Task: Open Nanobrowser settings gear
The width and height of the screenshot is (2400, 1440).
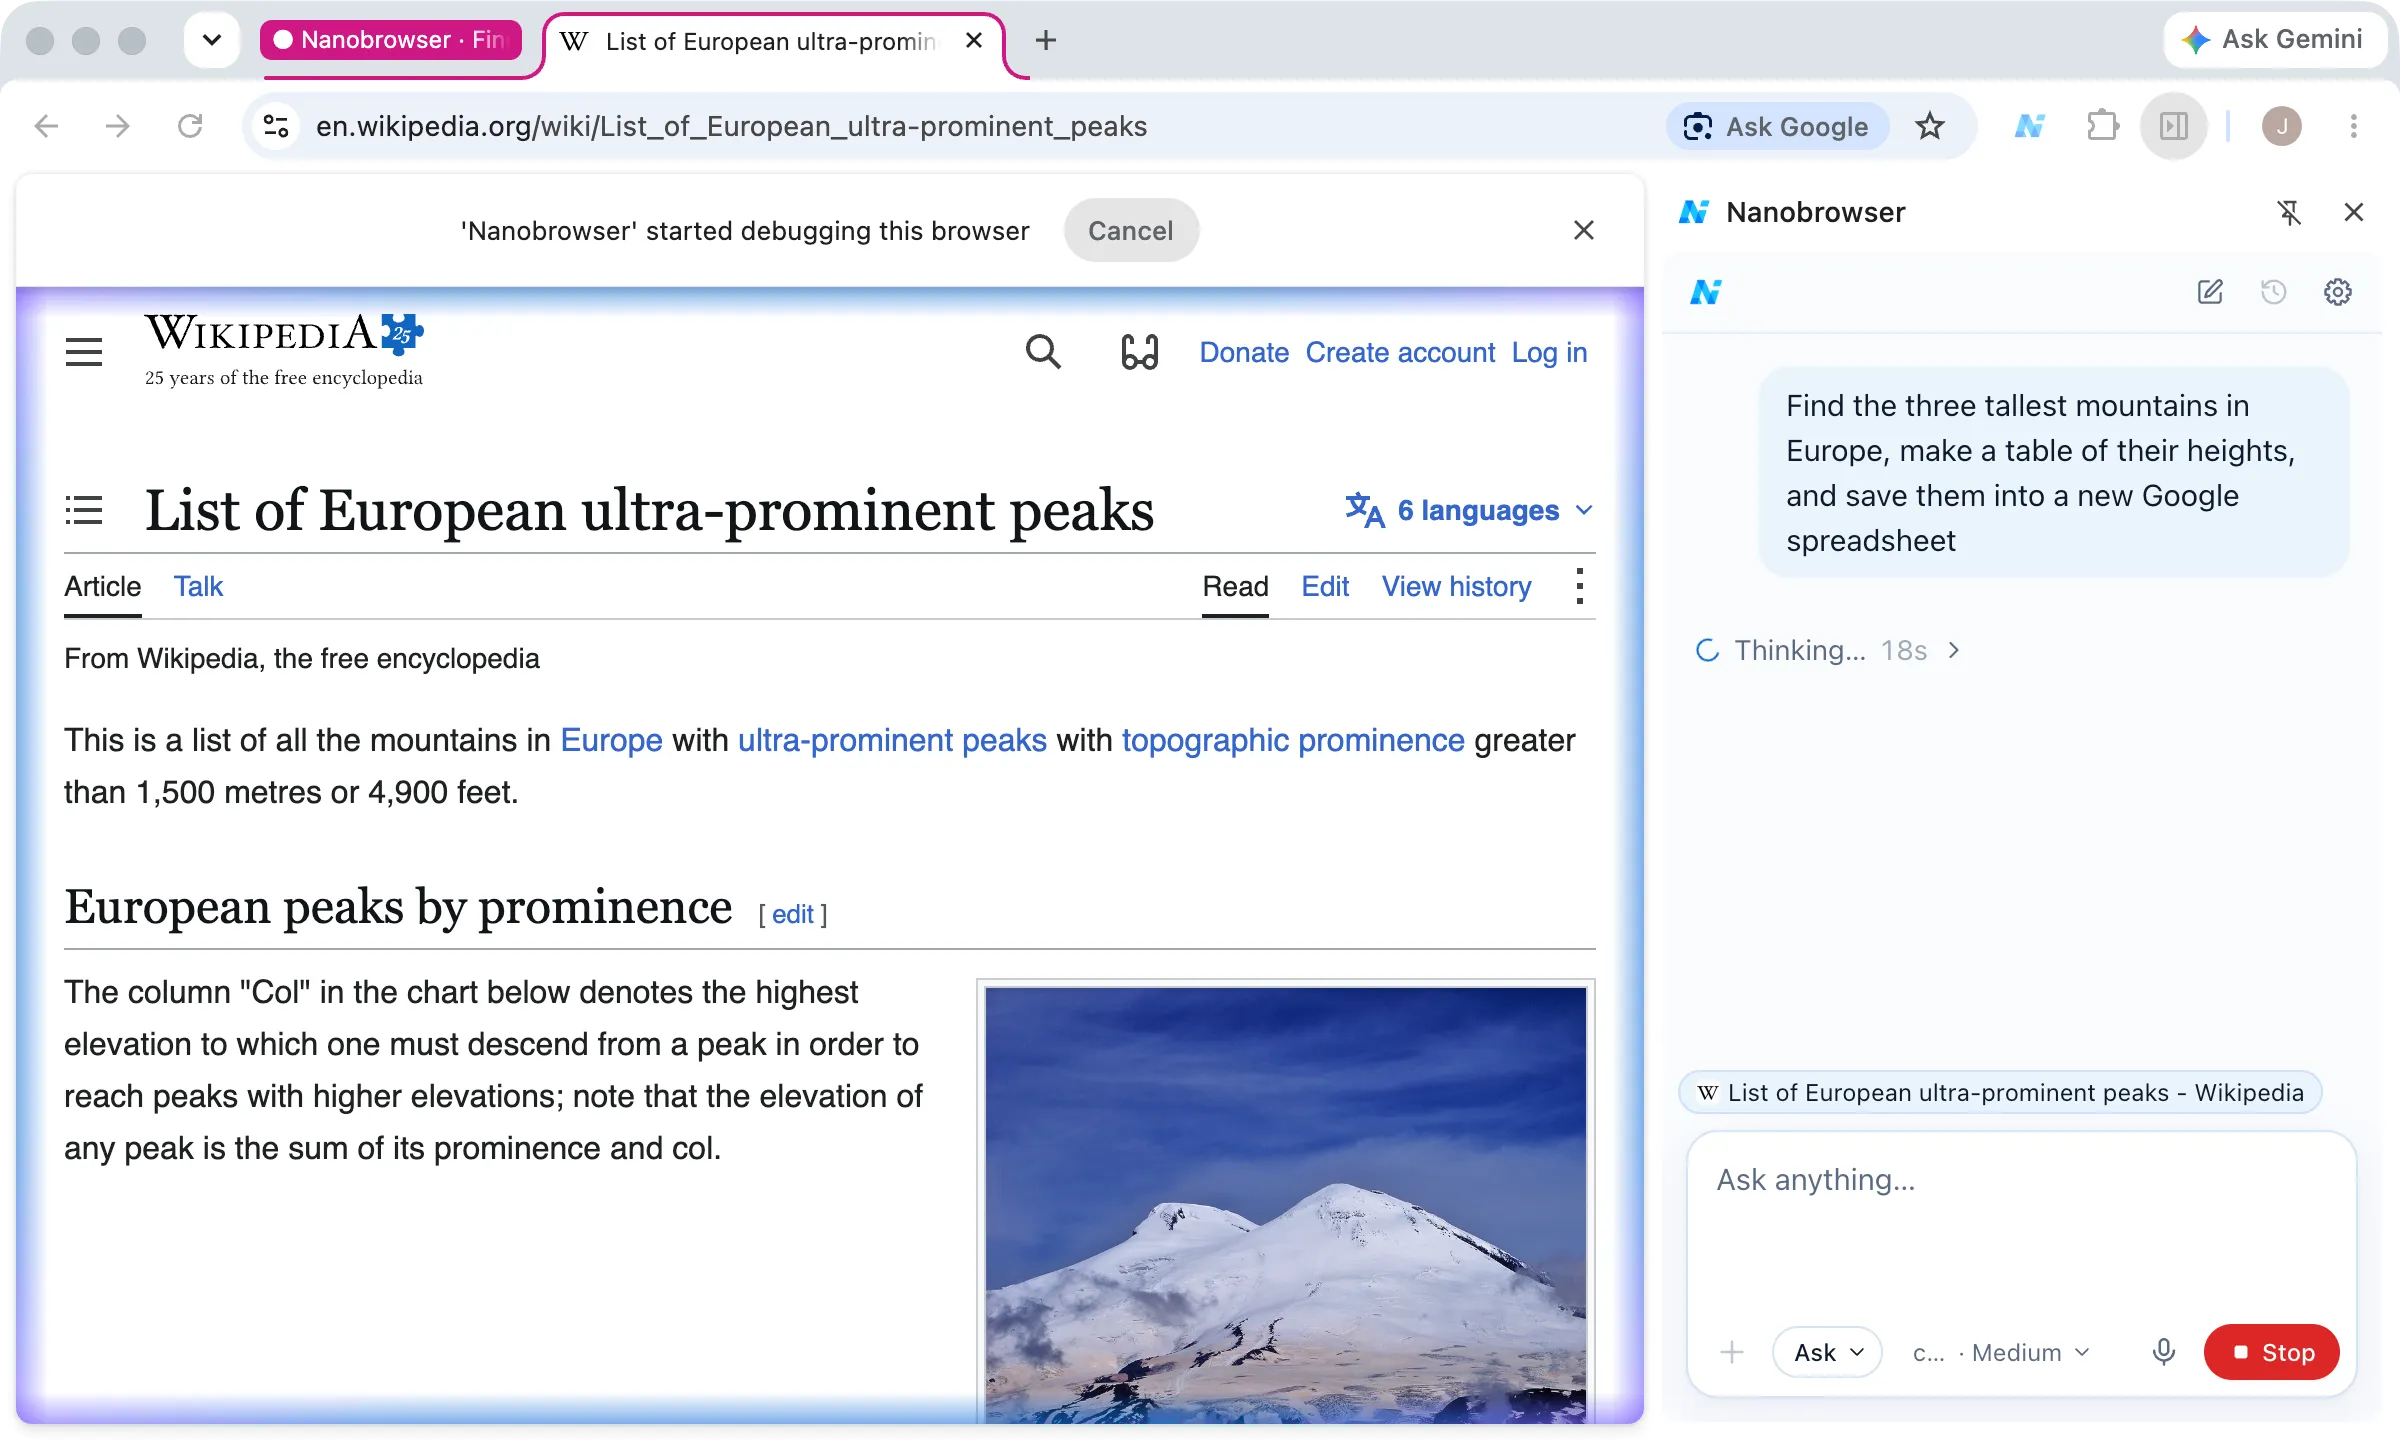Action: (2338, 292)
